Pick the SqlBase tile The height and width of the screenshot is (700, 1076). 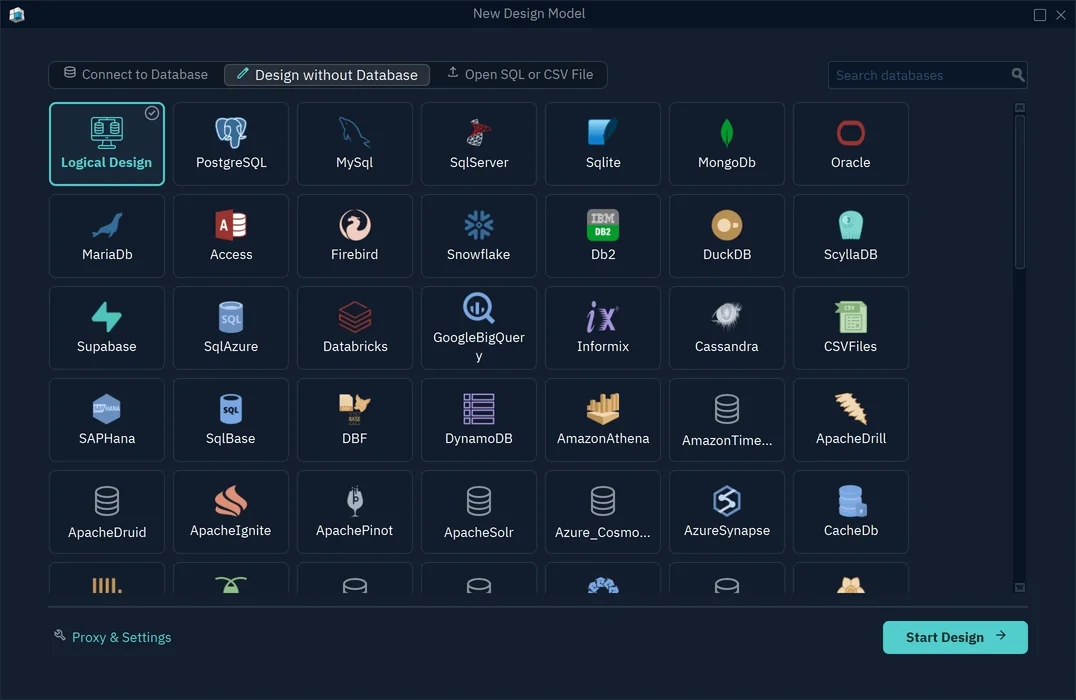coord(231,420)
